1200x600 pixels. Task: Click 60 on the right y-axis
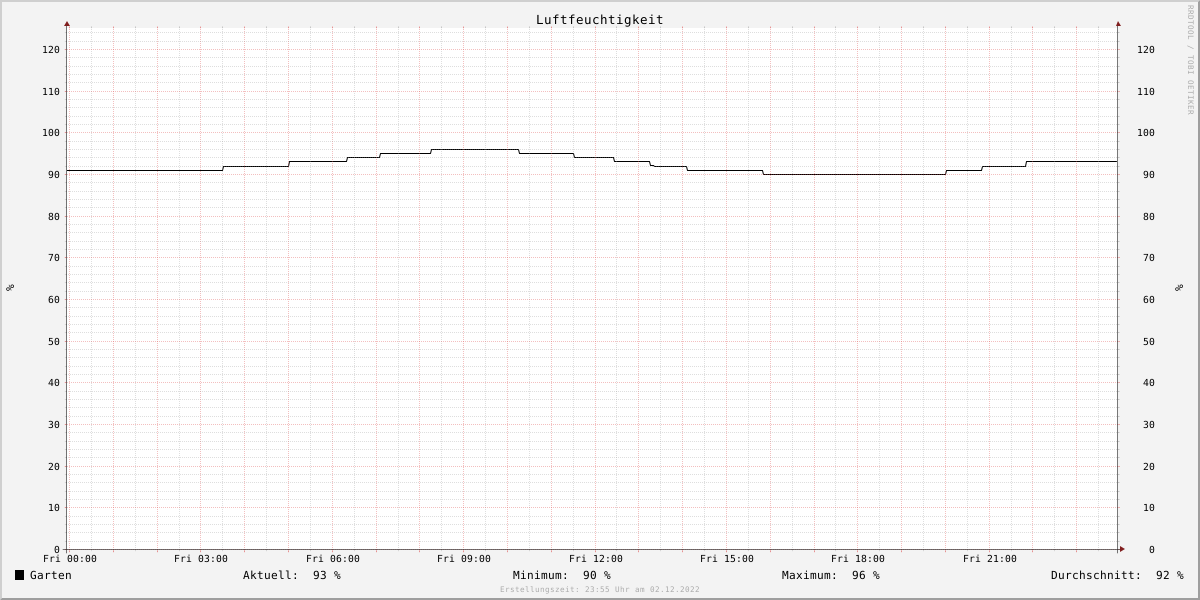(1148, 299)
